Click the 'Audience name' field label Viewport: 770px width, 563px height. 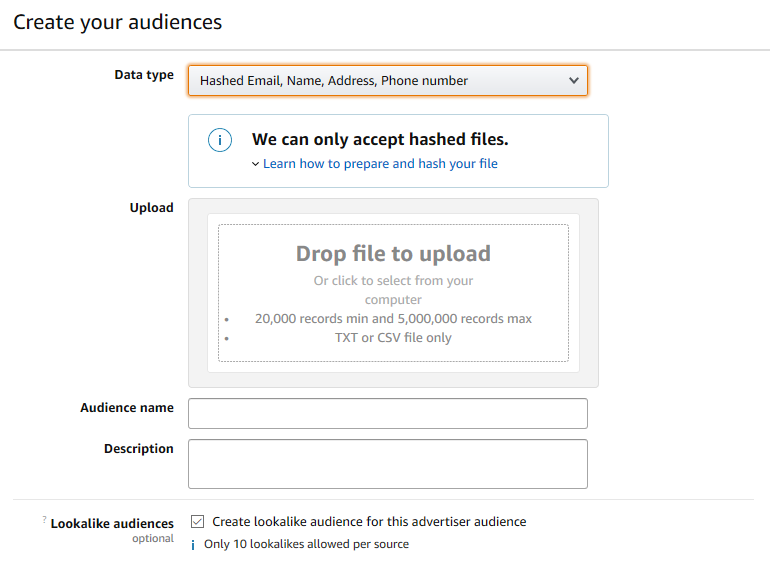pyautogui.click(x=127, y=408)
